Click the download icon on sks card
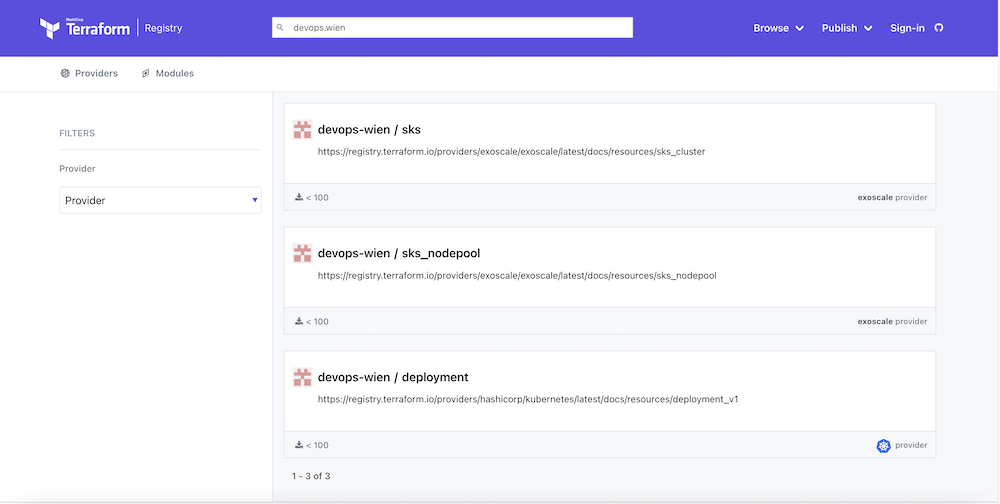Image resolution: width=1000 pixels, height=504 pixels. 299,197
